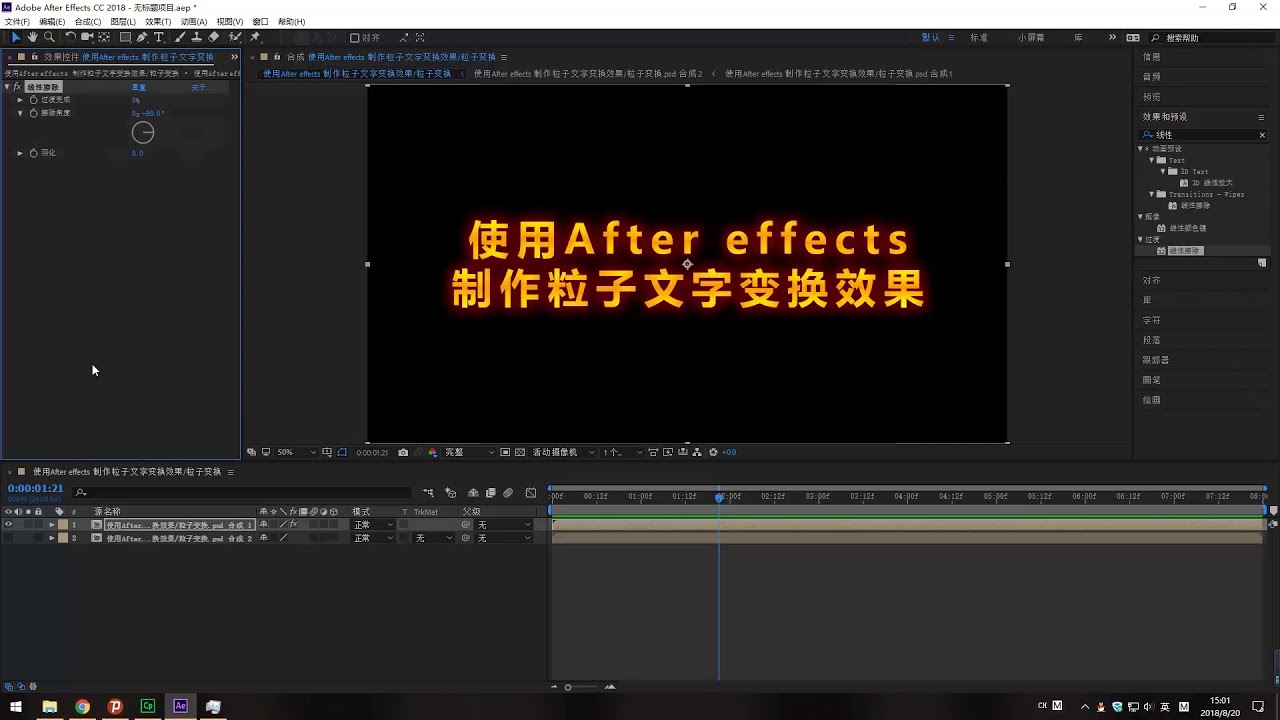Expand layer 2 properties in timeline
Image resolution: width=1280 pixels, height=720 pixels.
pyautogui.click(x=52, y=538)
